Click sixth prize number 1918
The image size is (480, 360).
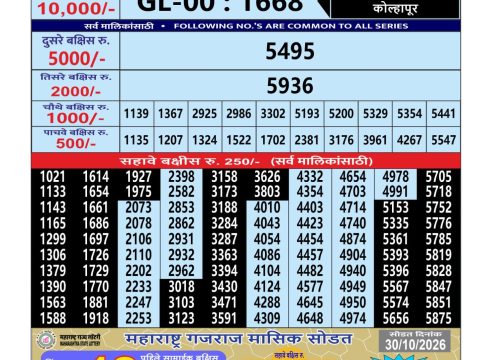pyautogui.click(x=96, y=318)
